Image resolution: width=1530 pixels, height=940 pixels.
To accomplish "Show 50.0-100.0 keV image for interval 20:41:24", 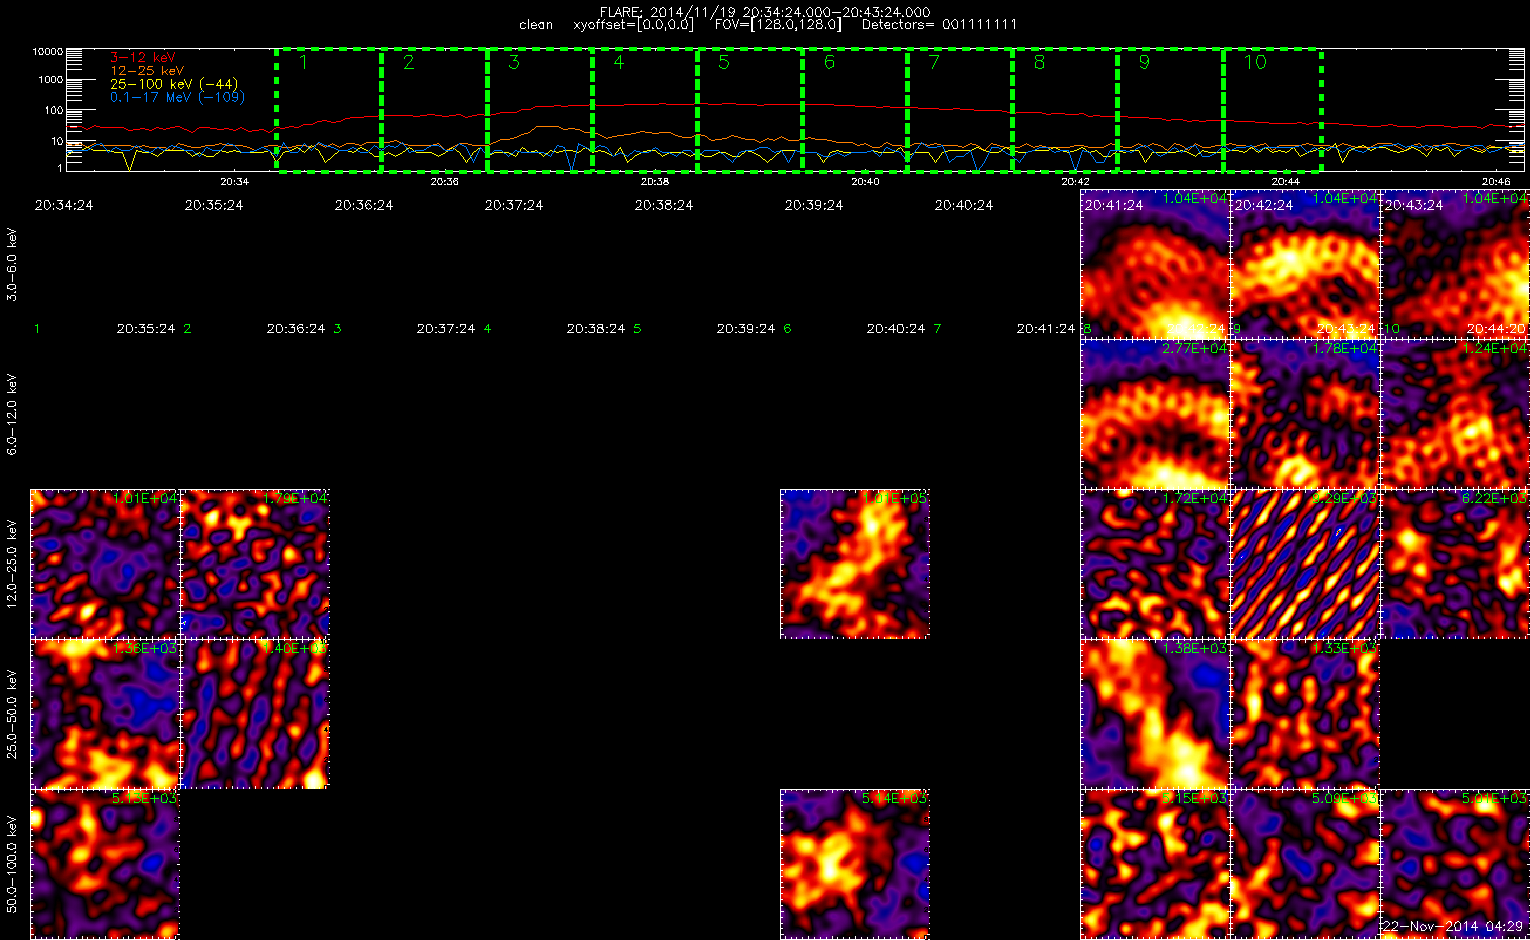I will pyautogui.click(x=1155, y=864).
